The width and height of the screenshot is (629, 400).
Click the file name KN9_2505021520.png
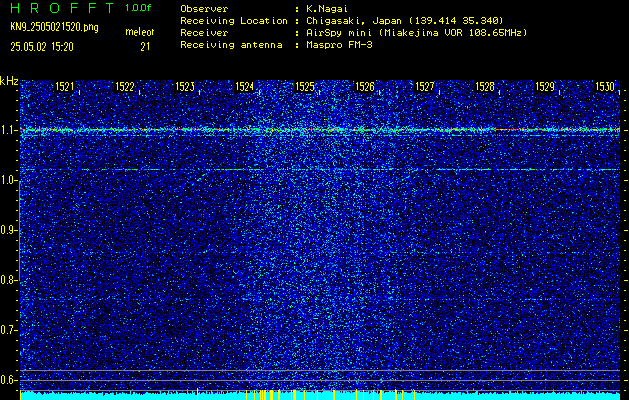click(54, 27)
